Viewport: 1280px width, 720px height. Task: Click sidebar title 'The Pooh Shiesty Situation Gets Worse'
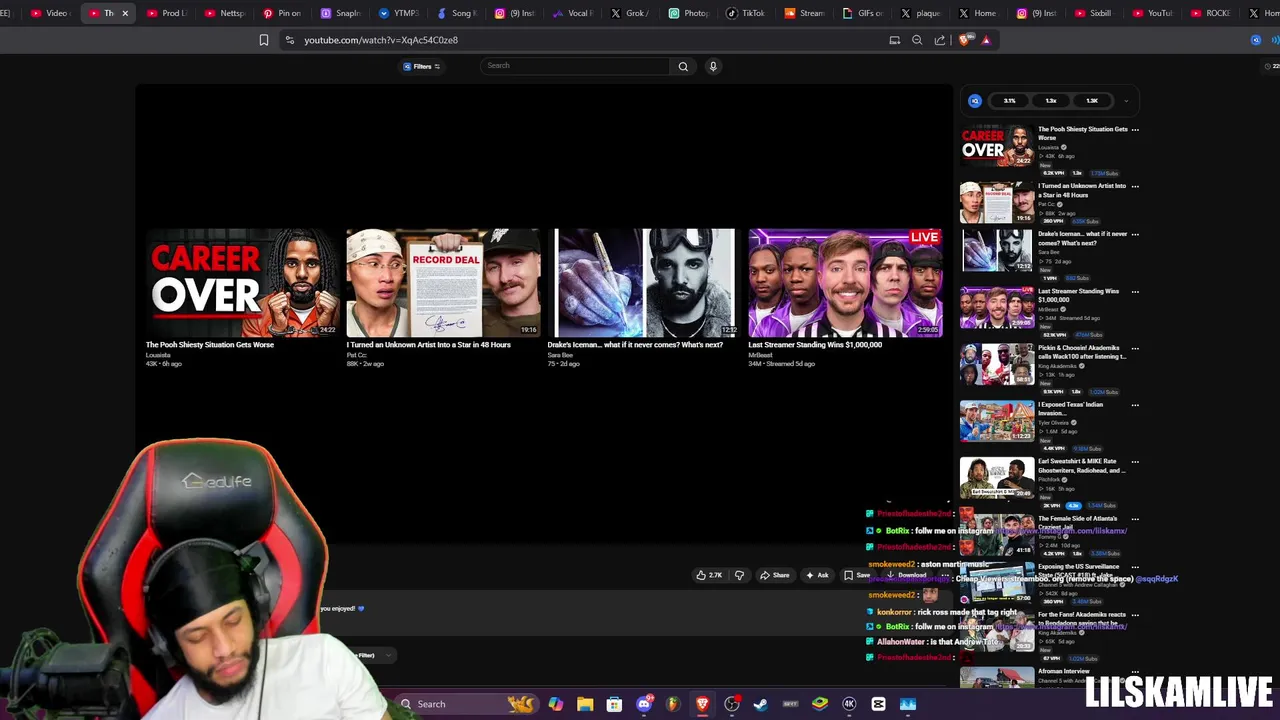[x=1082, y=133]
